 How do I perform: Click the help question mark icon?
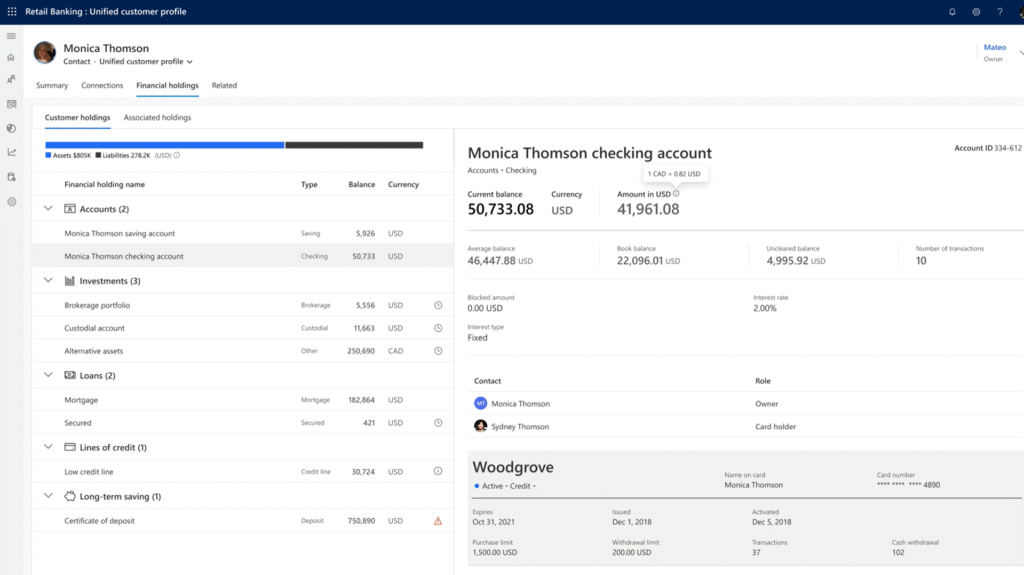1000,12
